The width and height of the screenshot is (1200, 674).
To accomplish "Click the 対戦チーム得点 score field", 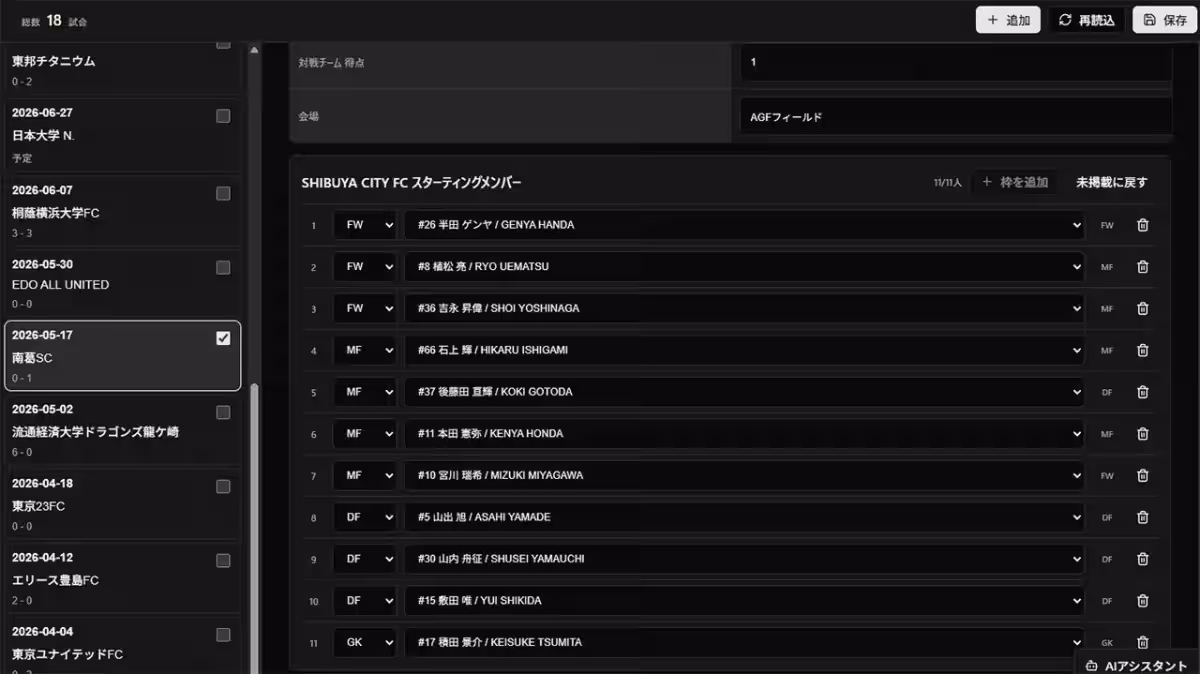I will tap(956, 62).
